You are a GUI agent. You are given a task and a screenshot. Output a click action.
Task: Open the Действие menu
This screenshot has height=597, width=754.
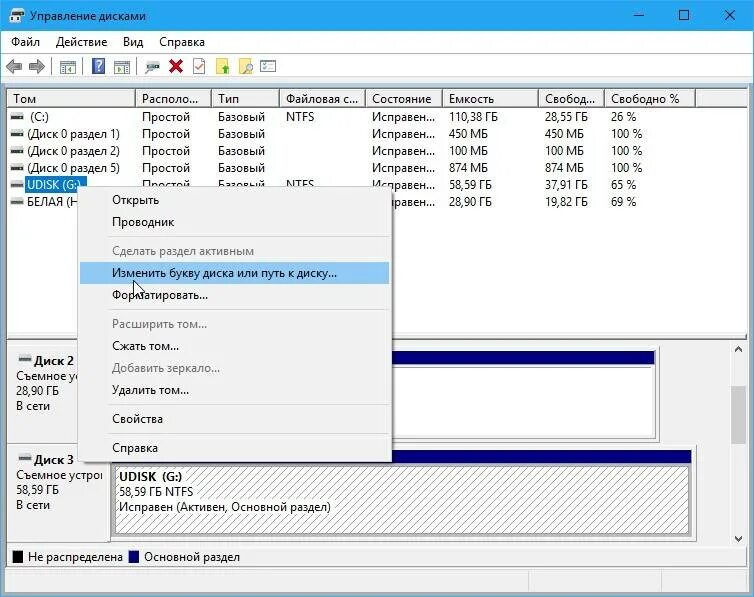coord(81,42)
